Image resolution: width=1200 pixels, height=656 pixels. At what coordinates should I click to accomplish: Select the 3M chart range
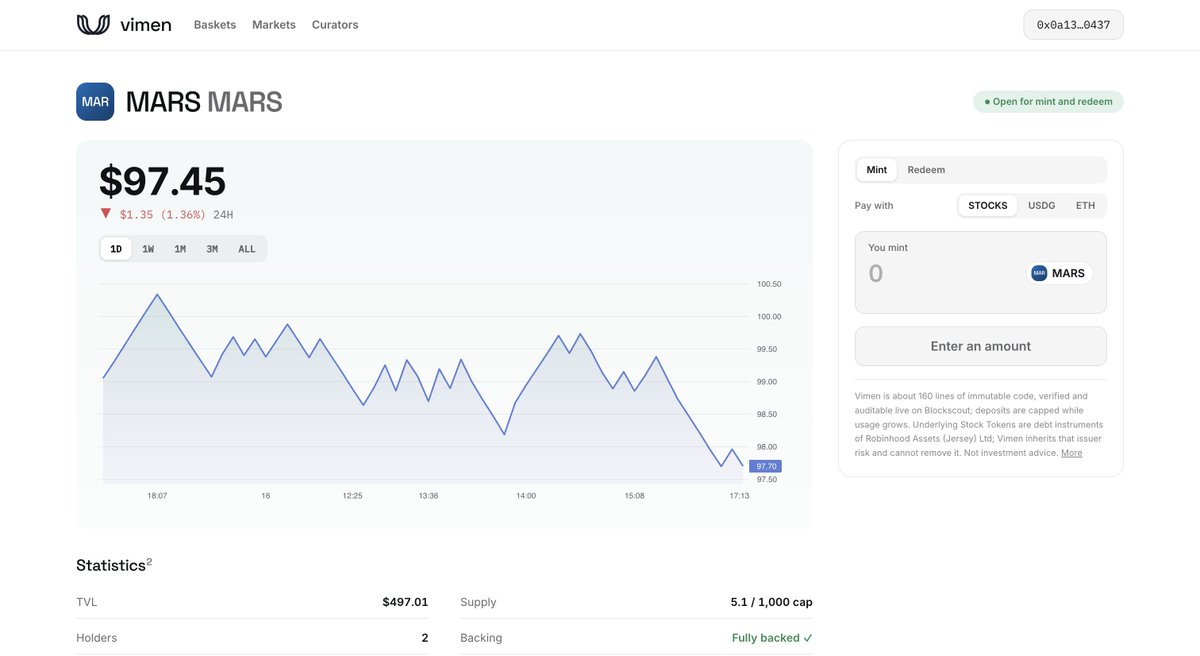pyautogui.click(x=212, y=249)
